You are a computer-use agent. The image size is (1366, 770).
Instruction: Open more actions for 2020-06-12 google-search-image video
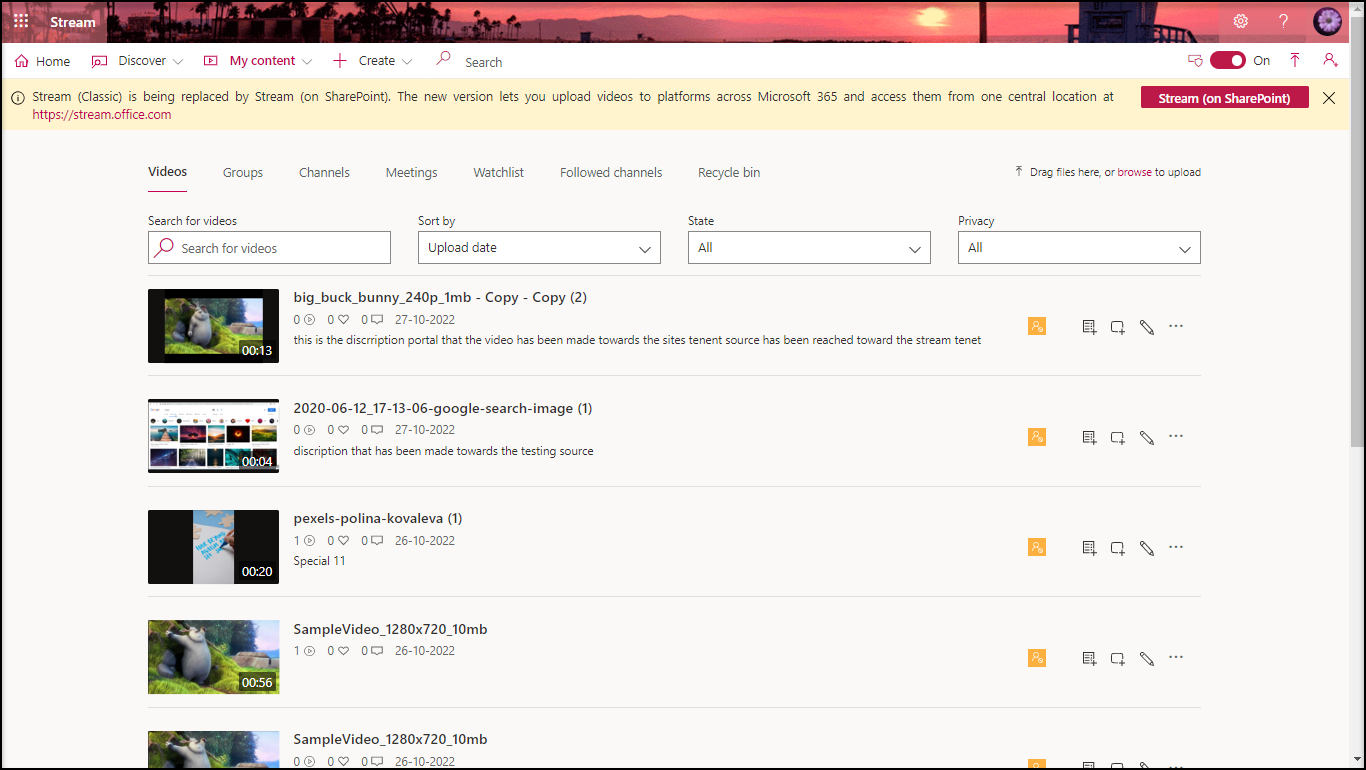click(1176, 436)
